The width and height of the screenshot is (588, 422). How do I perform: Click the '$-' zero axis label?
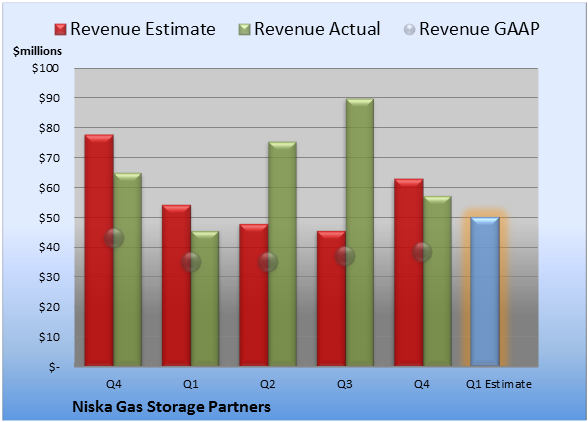[x=54, y=367]
